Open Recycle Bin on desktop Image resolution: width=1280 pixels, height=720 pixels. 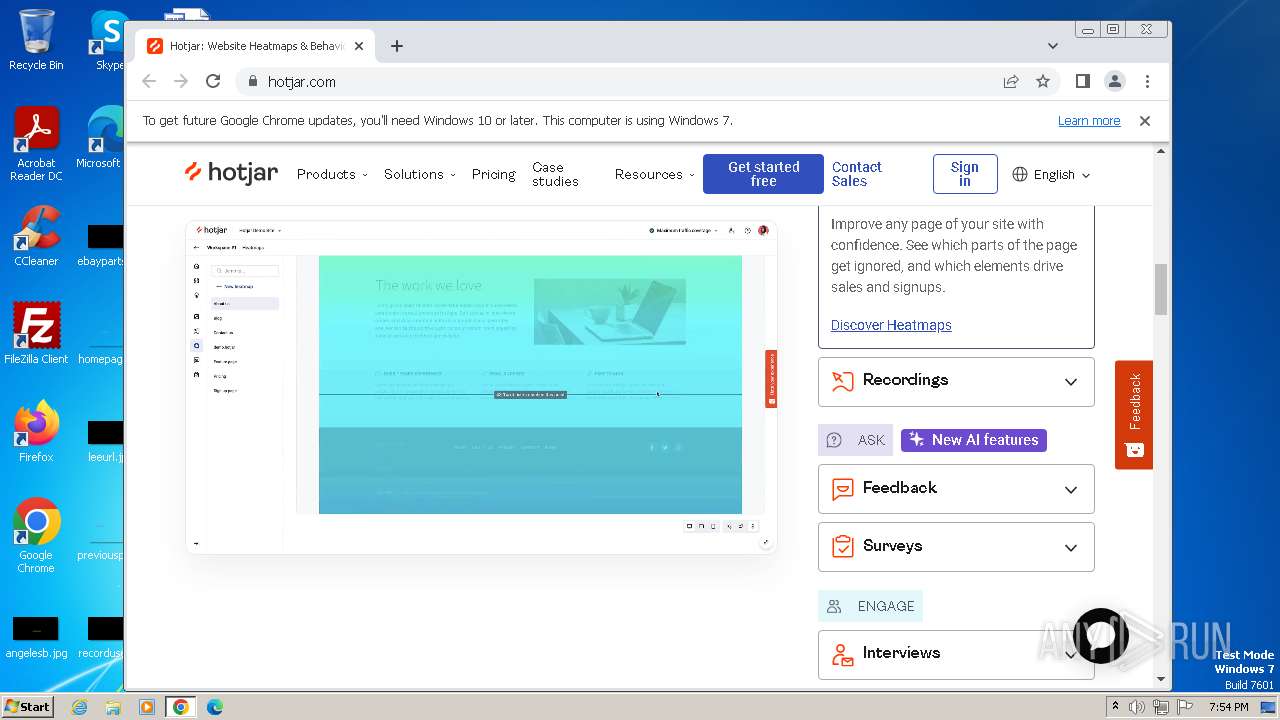(36, 40)
